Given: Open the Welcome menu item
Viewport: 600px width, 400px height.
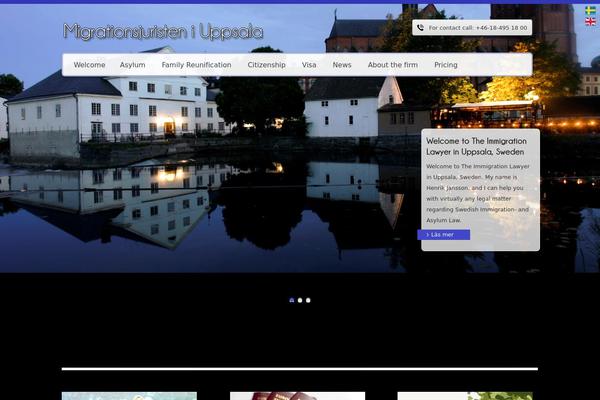Looking at the screenshot, I should (89, 65).
